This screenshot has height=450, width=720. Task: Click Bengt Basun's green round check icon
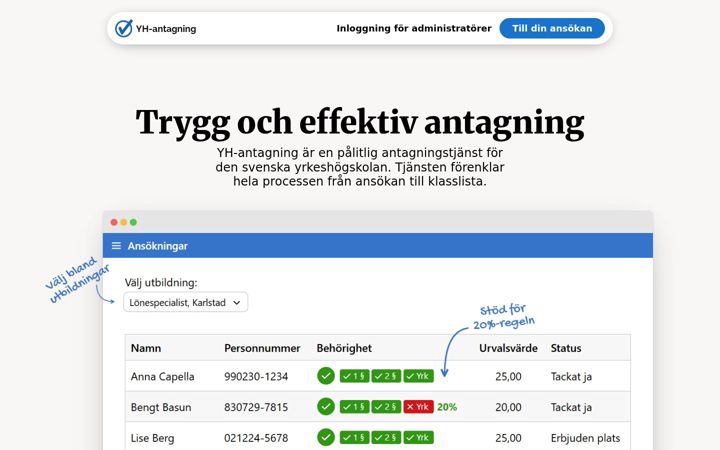(x=326, y=406)
